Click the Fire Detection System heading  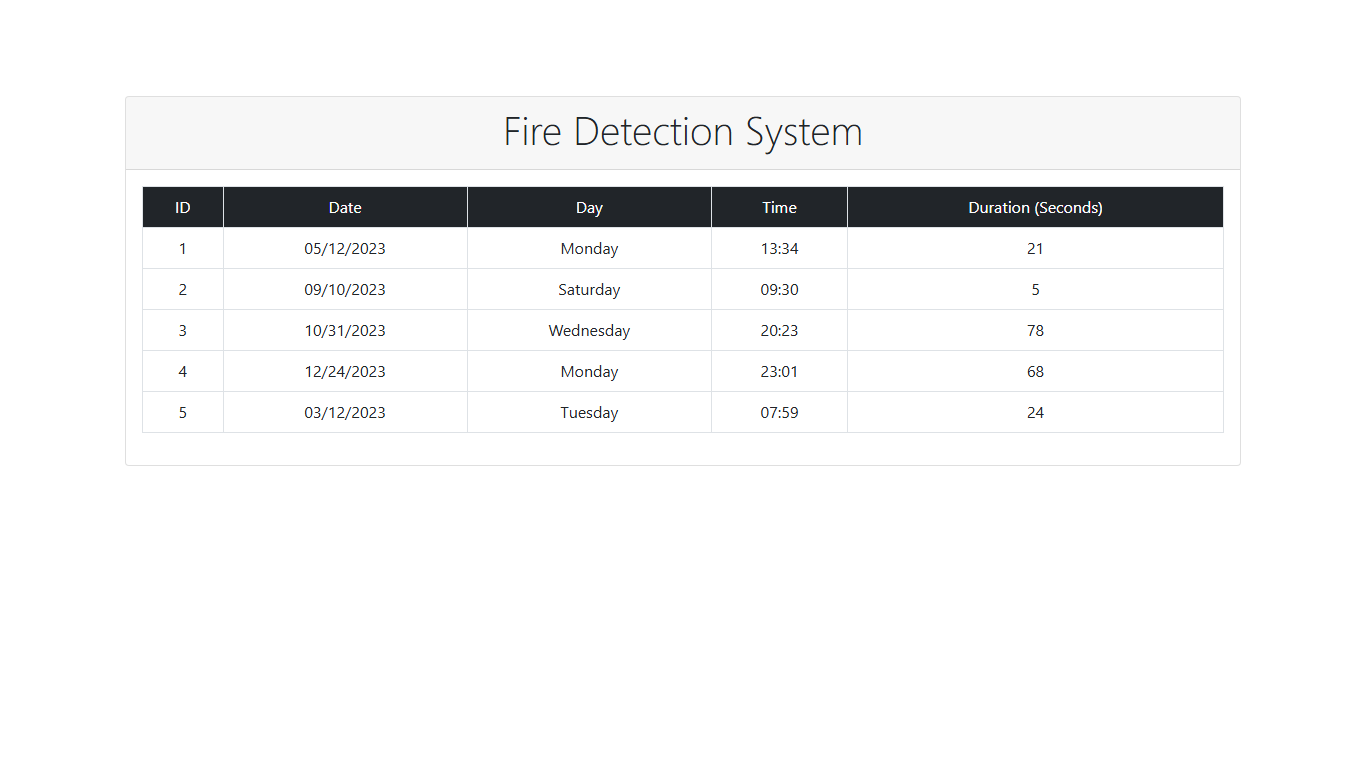(683, 132)
